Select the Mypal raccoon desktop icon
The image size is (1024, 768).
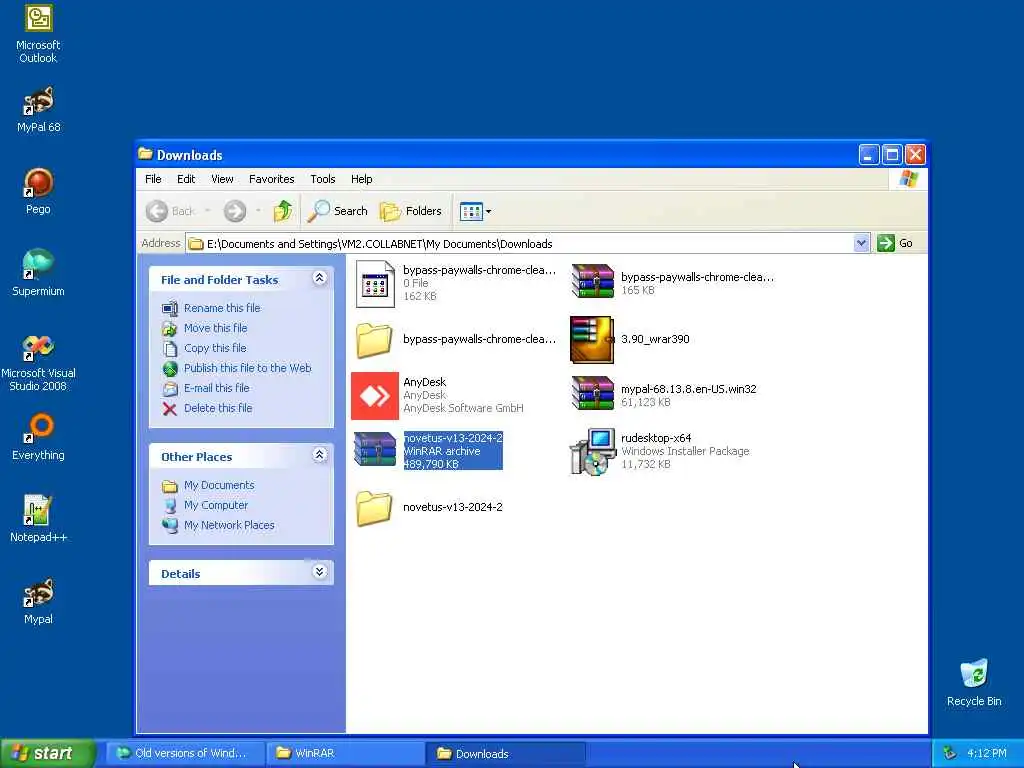pyautogui.click(x=38, y=601)
